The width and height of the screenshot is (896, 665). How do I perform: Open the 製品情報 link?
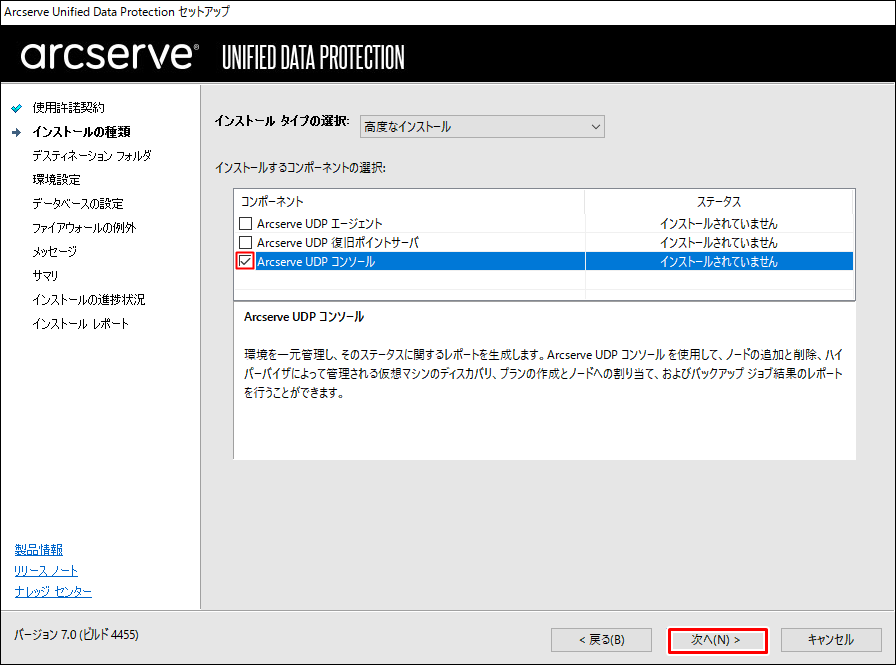coord(39,550)
